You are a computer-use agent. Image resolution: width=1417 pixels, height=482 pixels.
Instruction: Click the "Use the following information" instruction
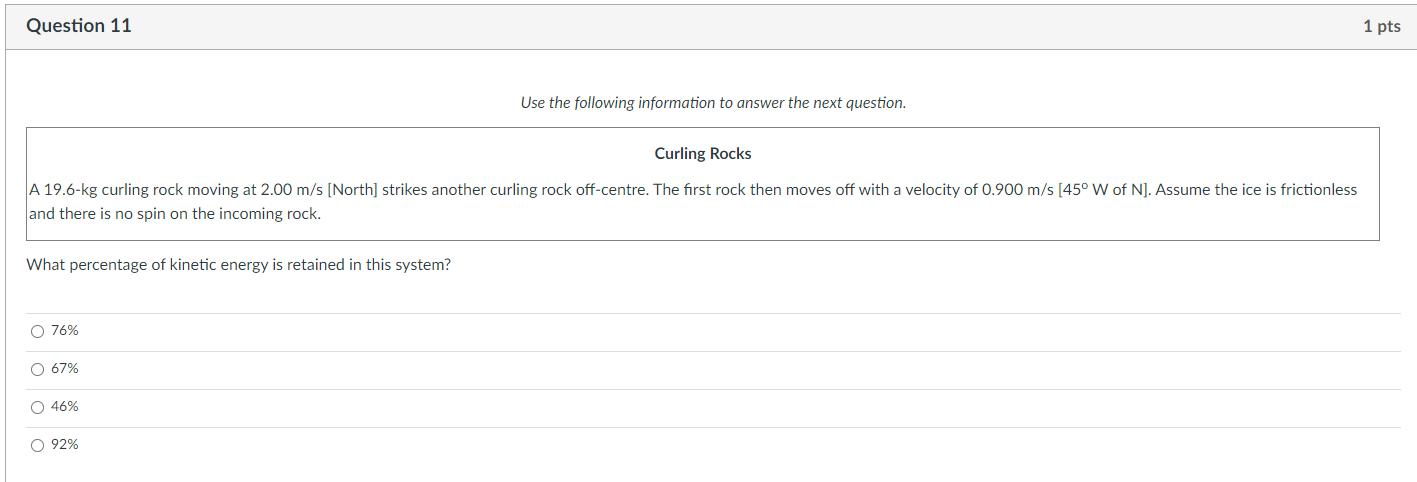point(713,103)
